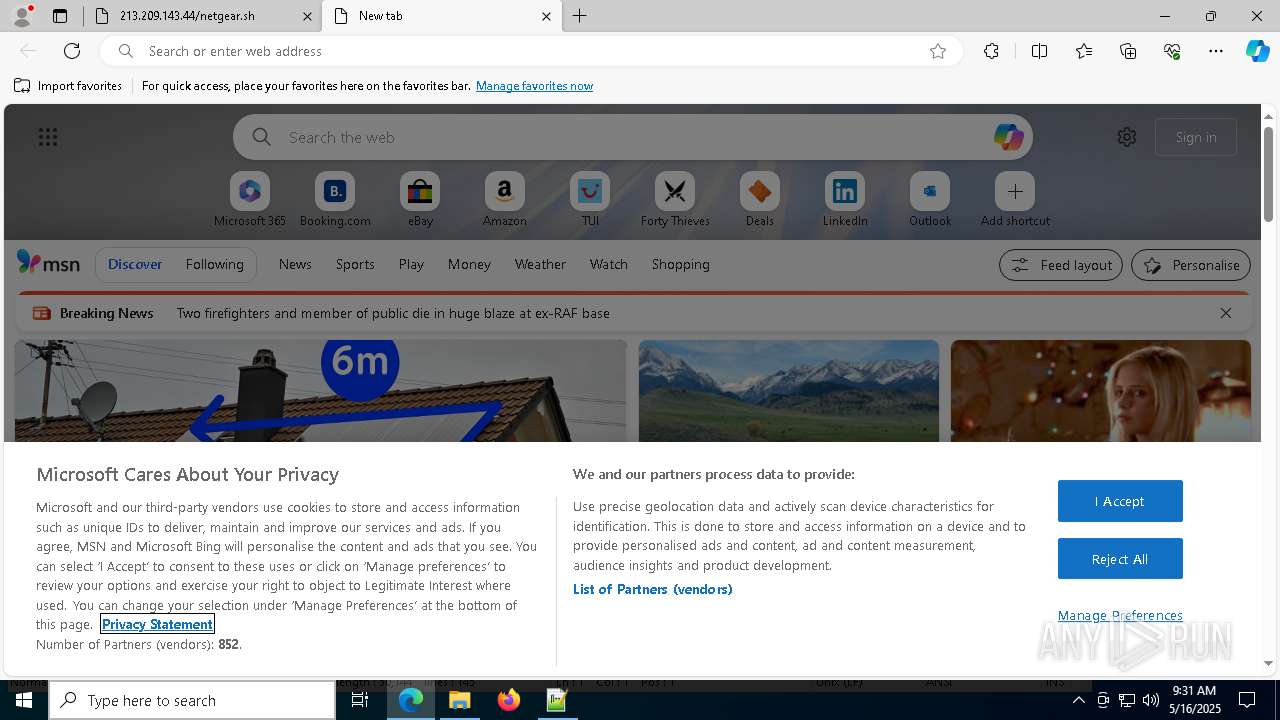
Task: Open the Microsoft 365 shortcut
Action: coord(250,199)
